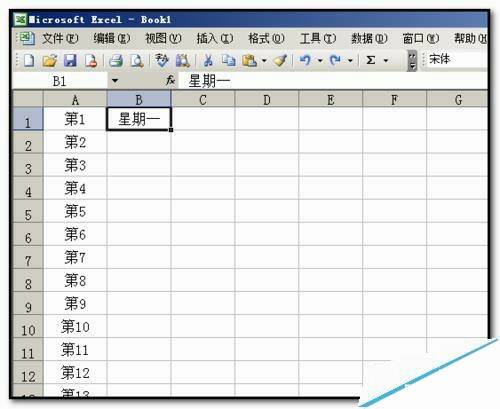Open the Paste options dropdown arrow

pos(264,61)
